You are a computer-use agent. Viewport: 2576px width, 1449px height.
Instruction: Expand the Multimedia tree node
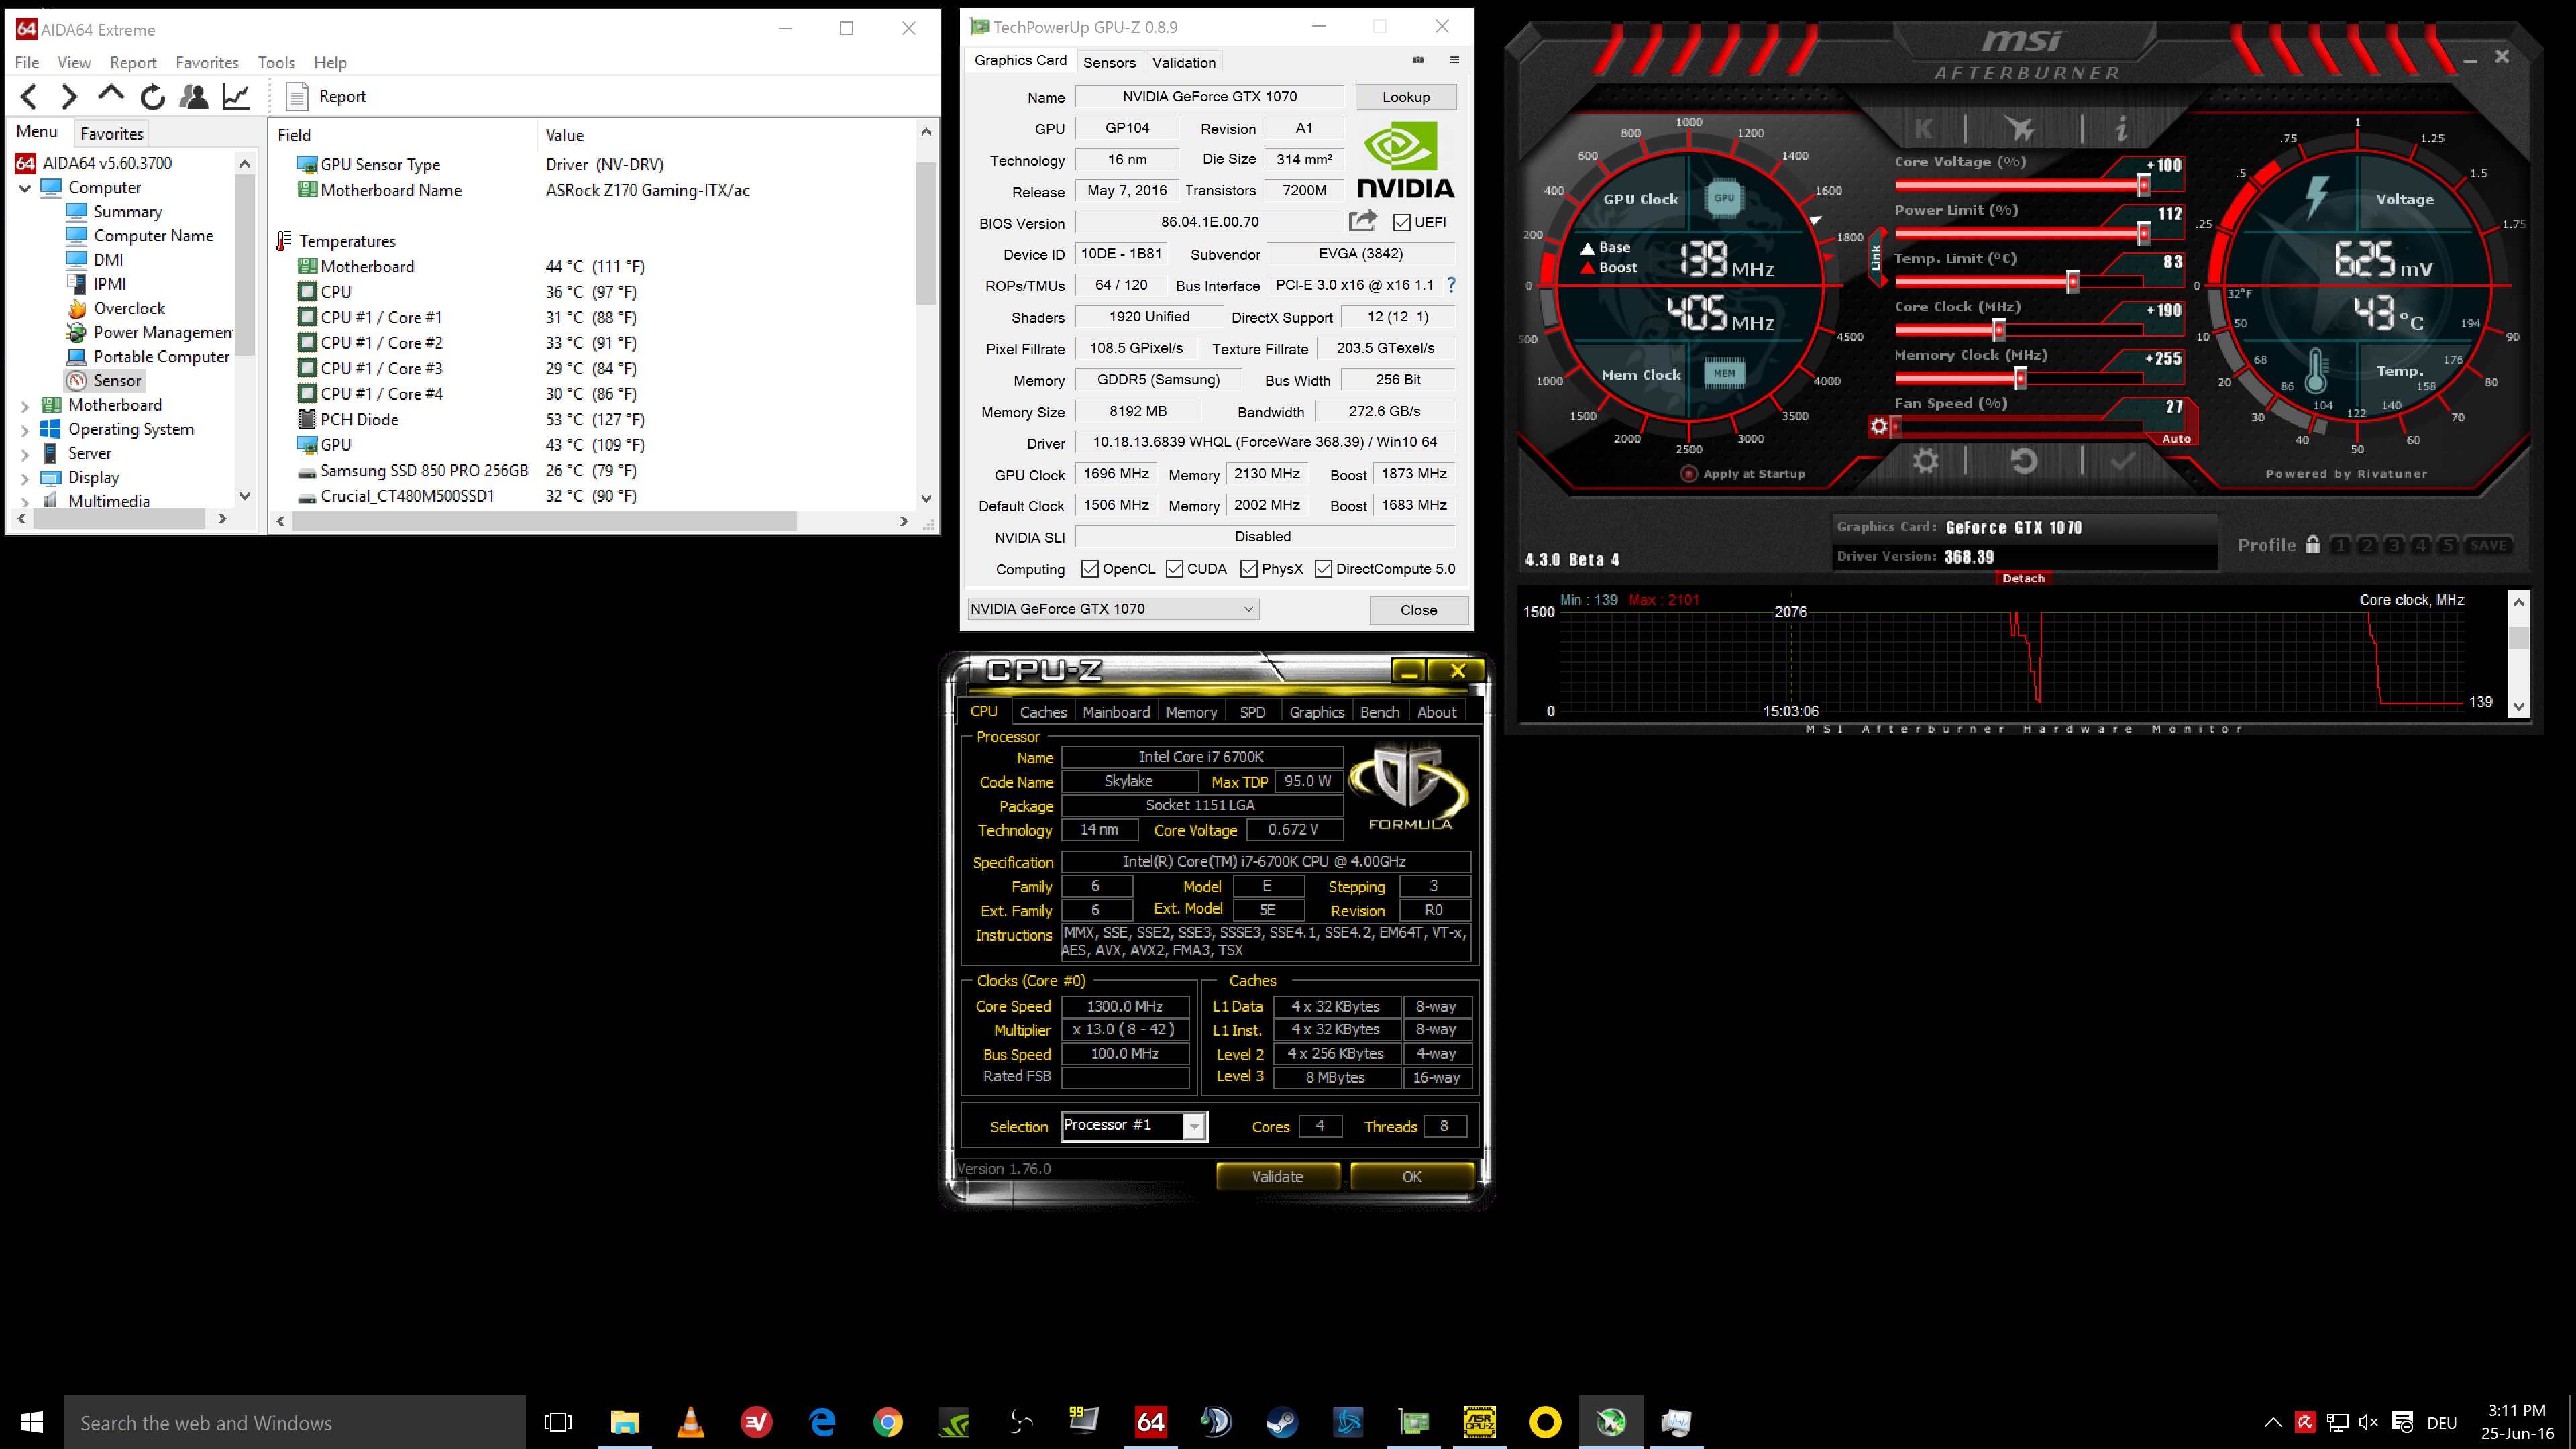tap(25, 502)
